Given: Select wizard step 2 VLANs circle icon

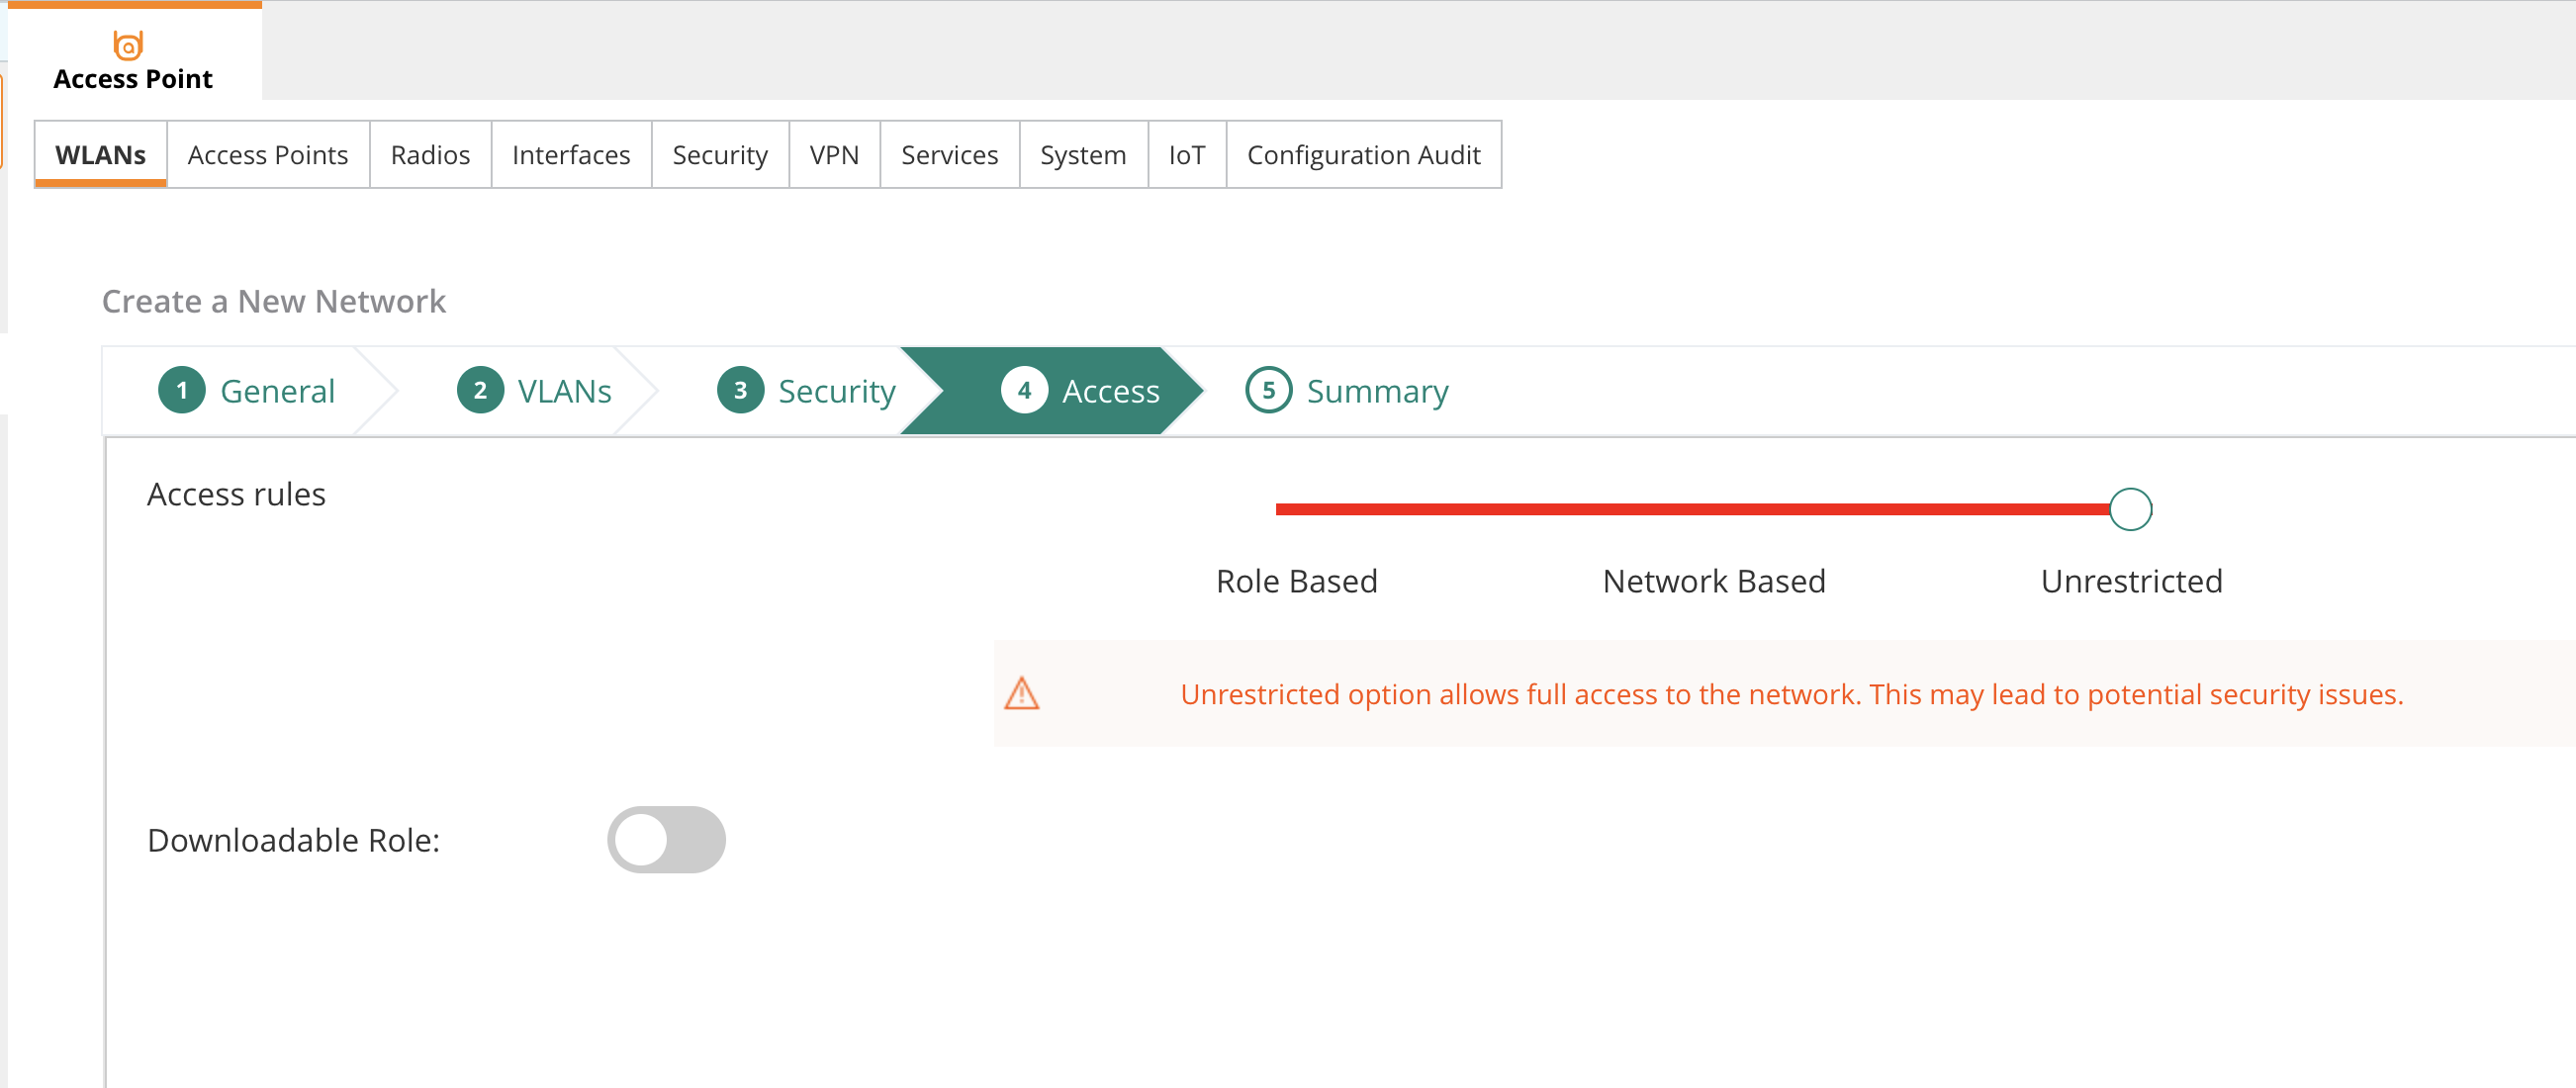Looking at the screenshot, I should click(481, 390).
